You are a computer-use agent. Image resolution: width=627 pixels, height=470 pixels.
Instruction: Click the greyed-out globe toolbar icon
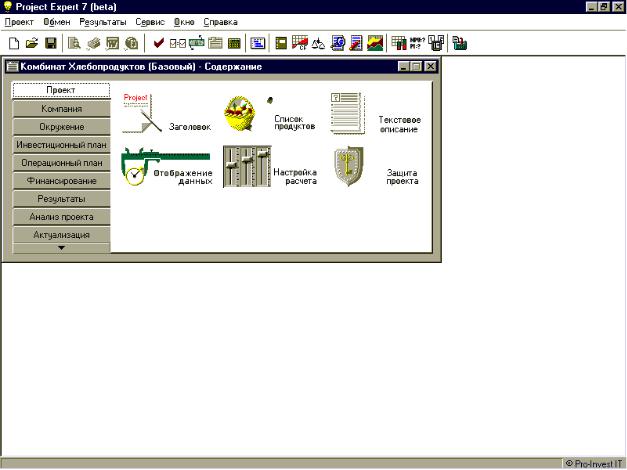pyautogui.click(x=131, y=43)
